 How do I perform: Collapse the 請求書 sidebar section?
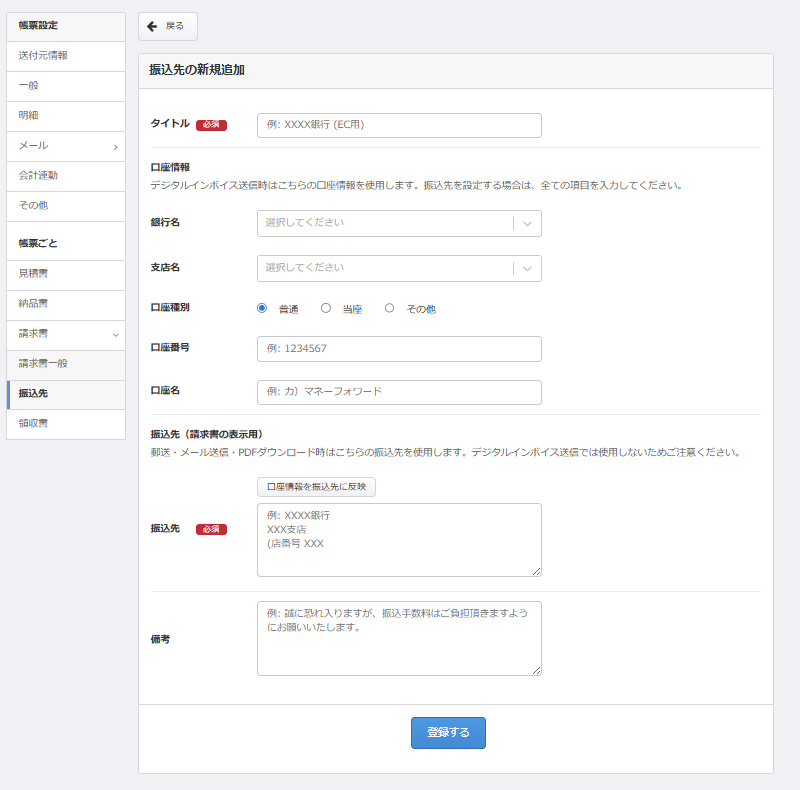pyautogui.click(x=115, y=334)
